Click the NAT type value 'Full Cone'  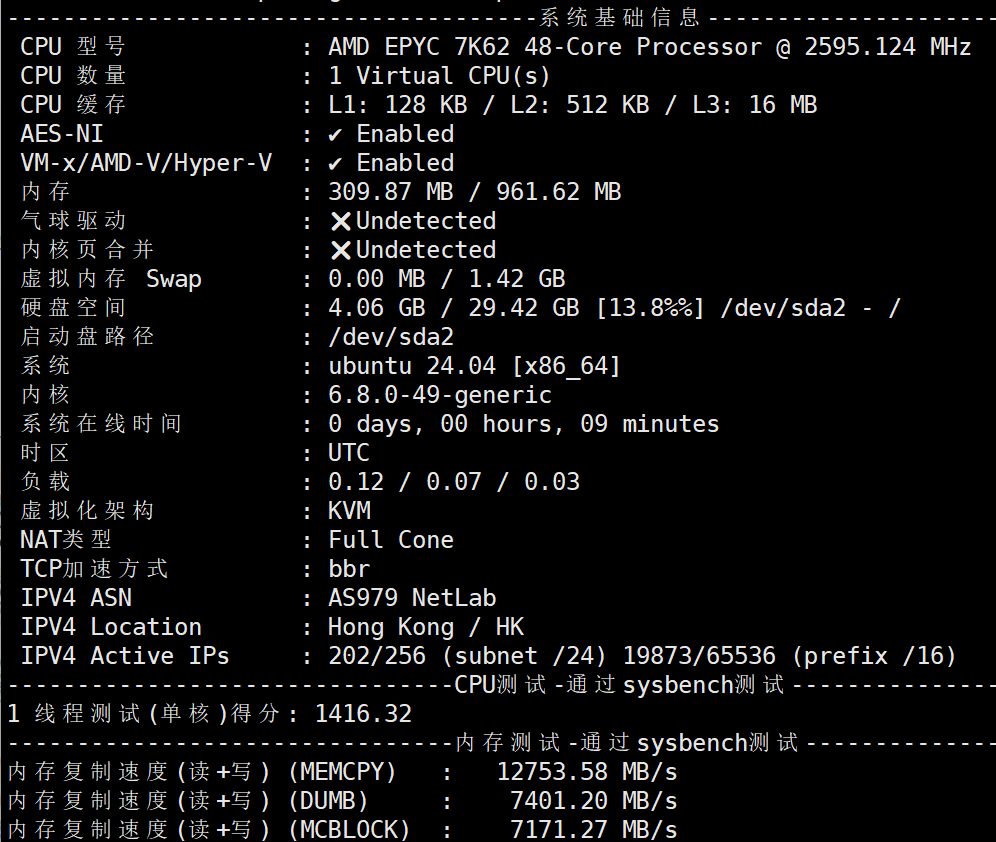391,540
